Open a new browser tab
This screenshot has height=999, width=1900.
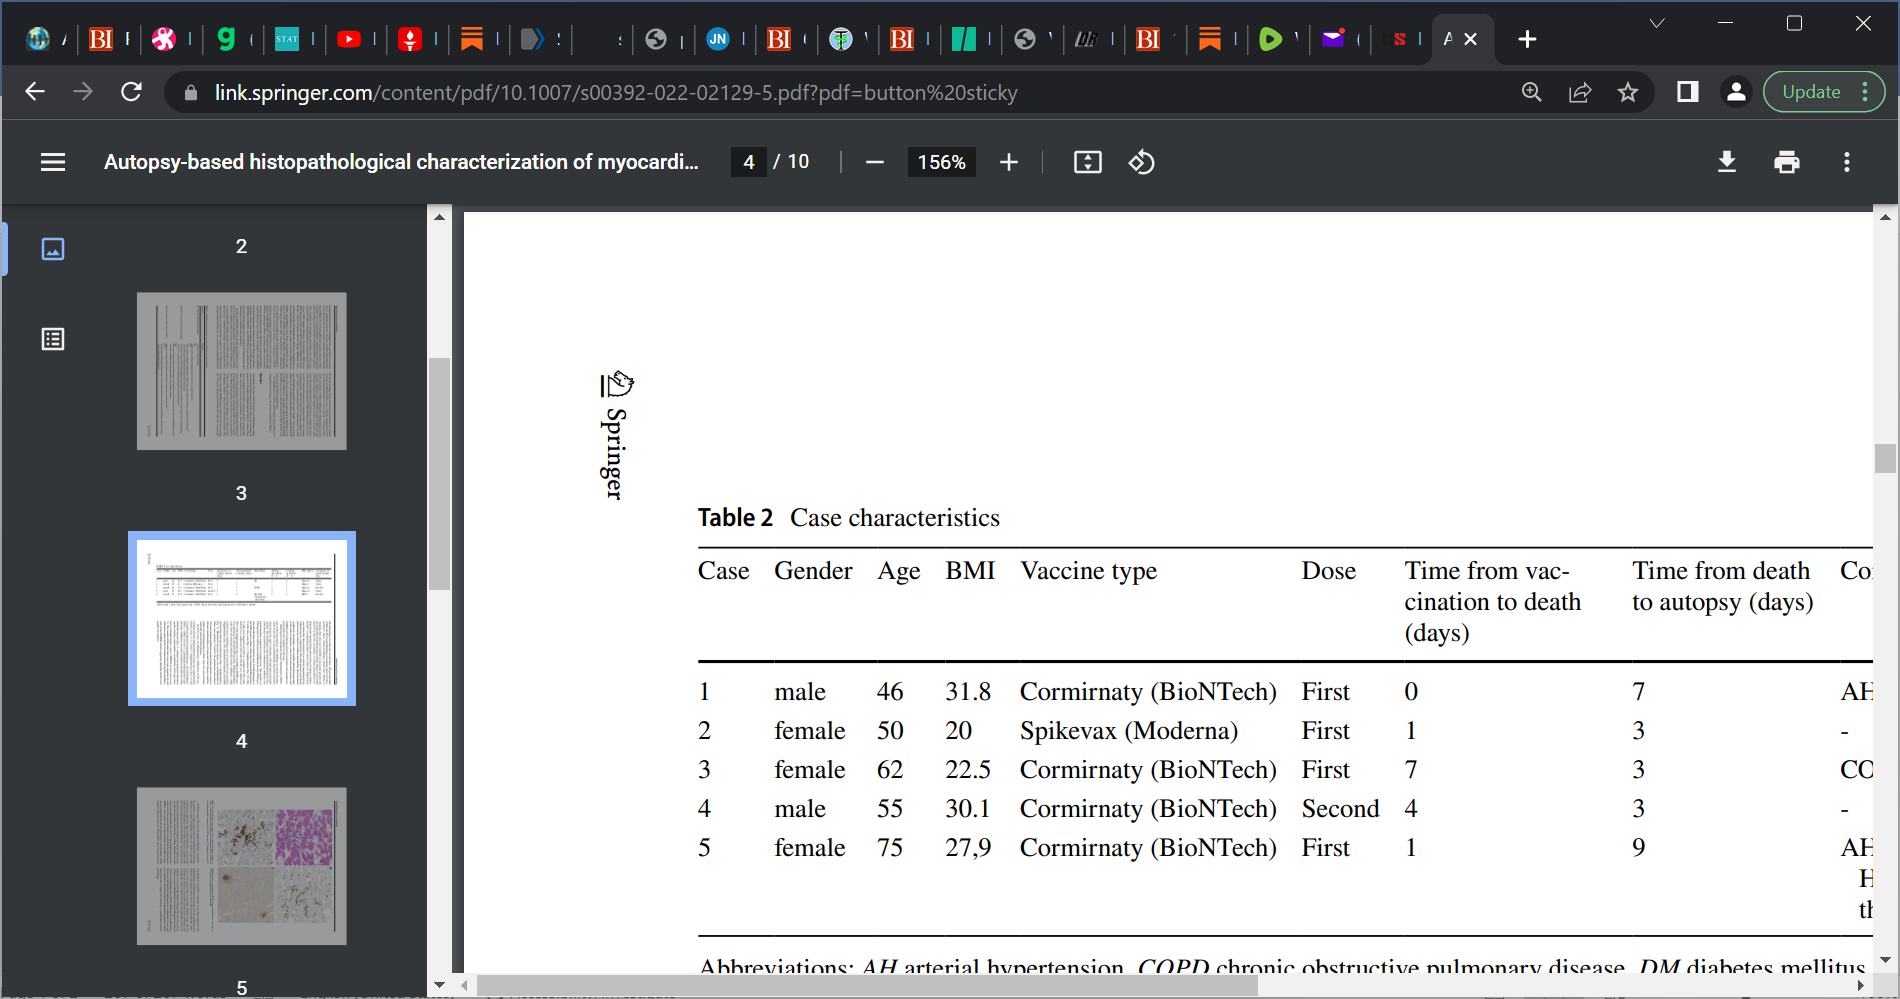coord(1527,39)
